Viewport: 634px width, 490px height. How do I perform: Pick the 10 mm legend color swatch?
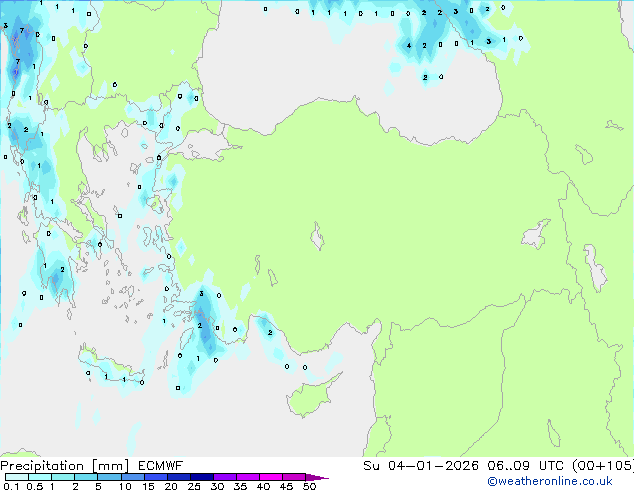(133, 477)
